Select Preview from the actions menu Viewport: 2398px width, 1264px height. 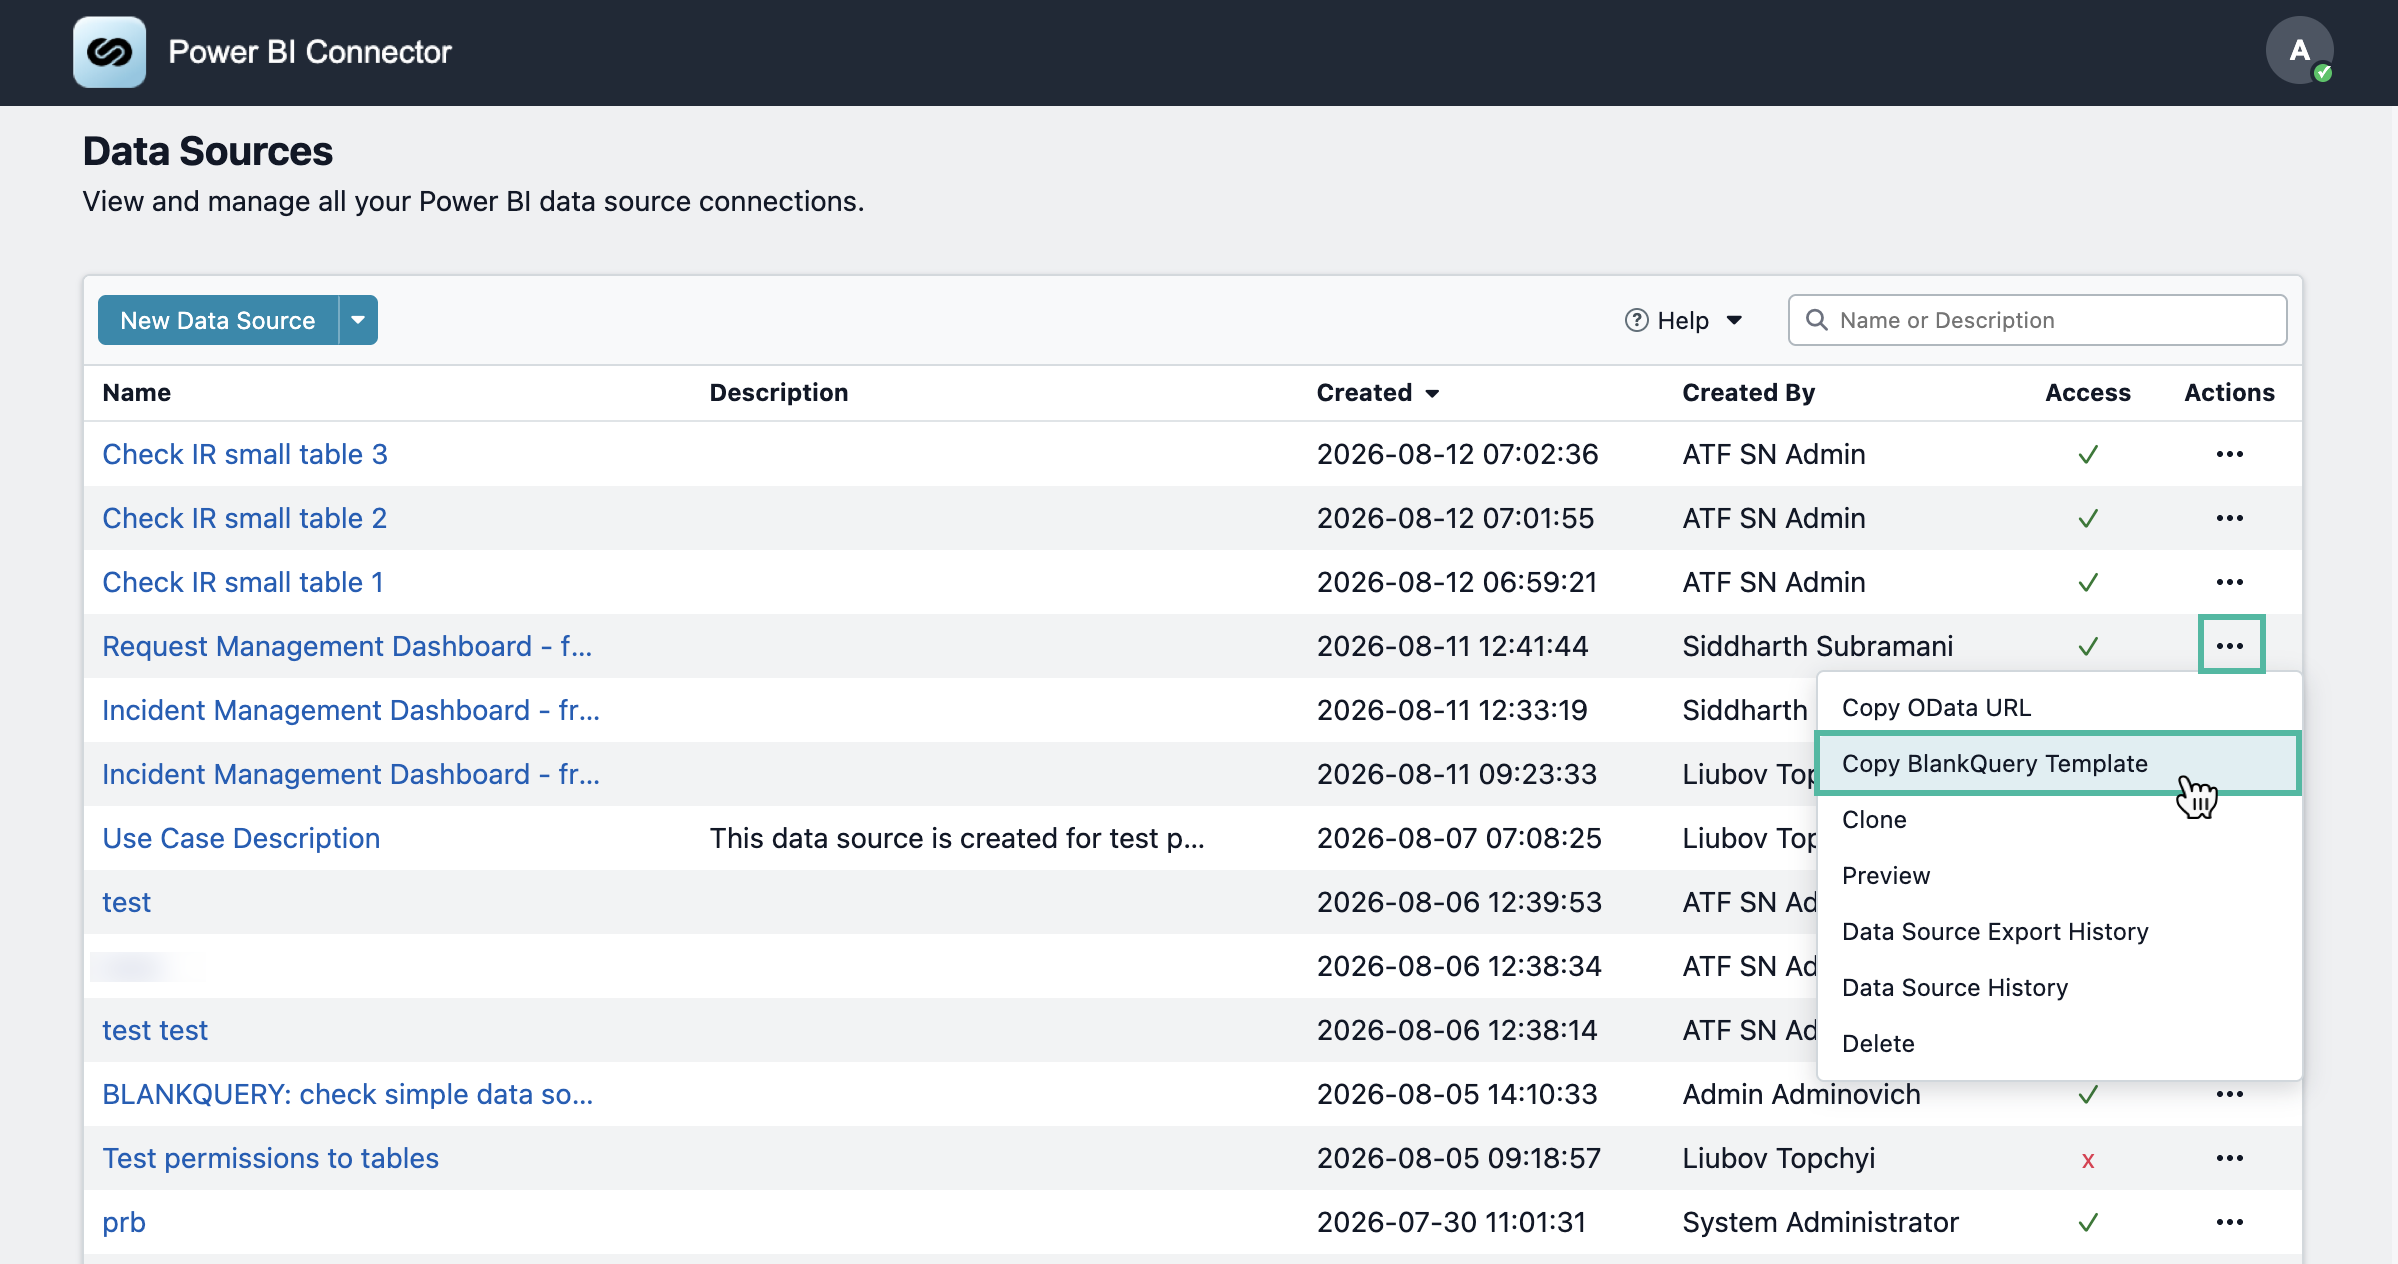pos(2059,876)
